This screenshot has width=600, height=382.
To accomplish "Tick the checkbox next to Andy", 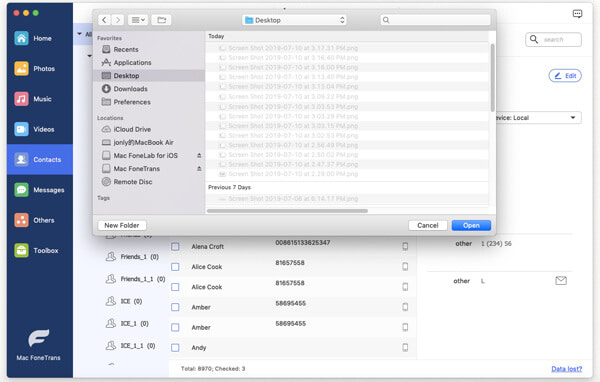I will 175,348.
